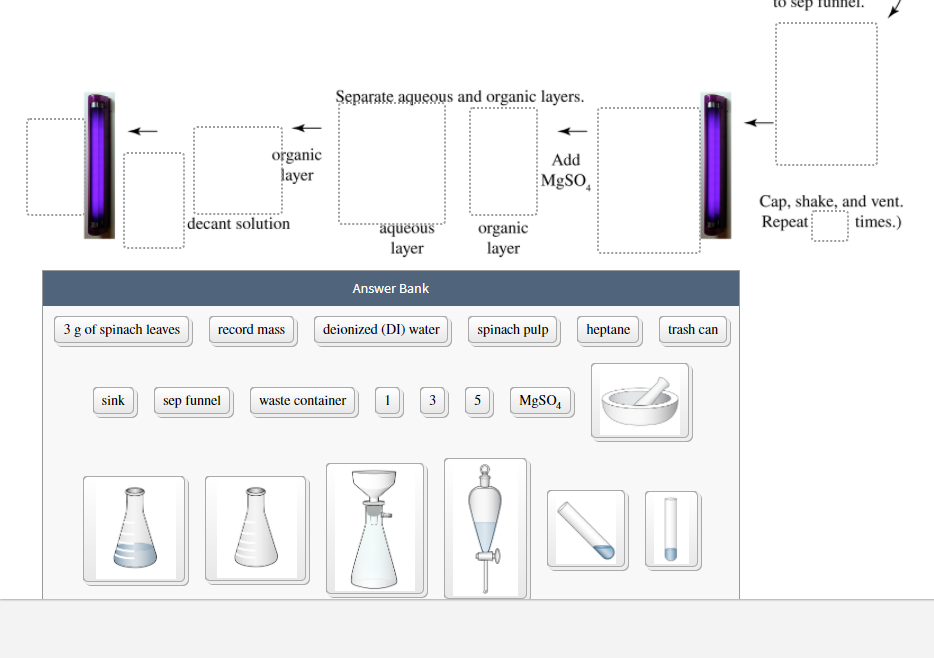Click the 'waste container' tile
The height and width of the screenshot is (658, 934).
[302, 400]
